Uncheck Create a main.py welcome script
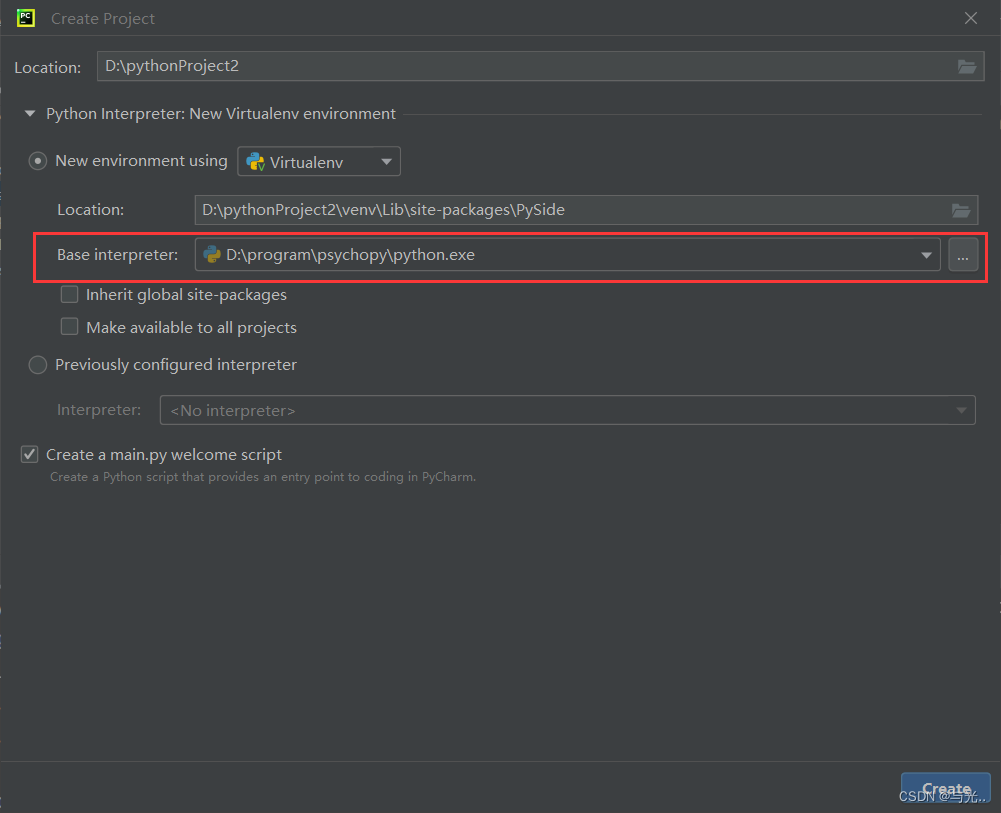 29,454
